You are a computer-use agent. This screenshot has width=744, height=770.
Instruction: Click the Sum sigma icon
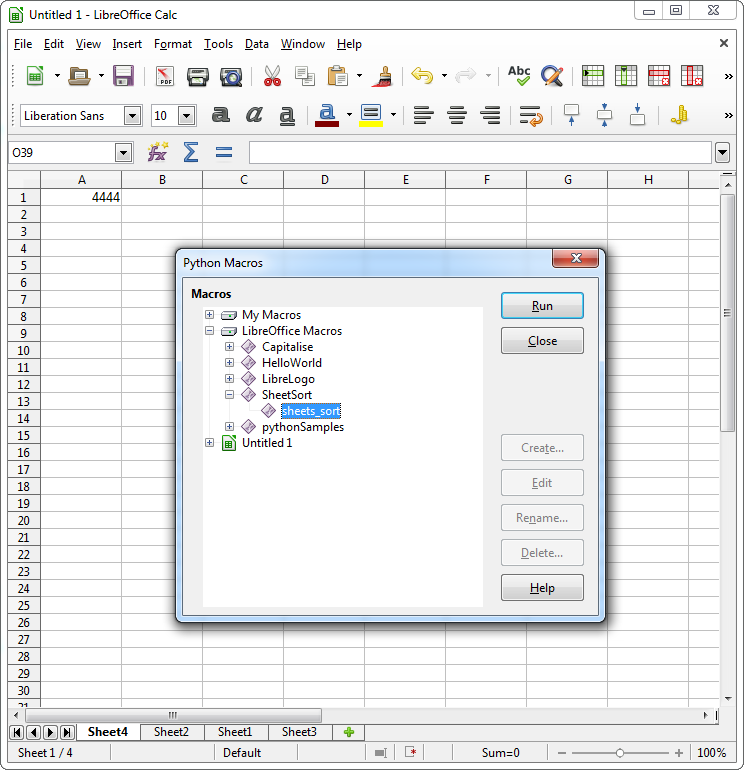pyautogui.click(x=191, y=152)
